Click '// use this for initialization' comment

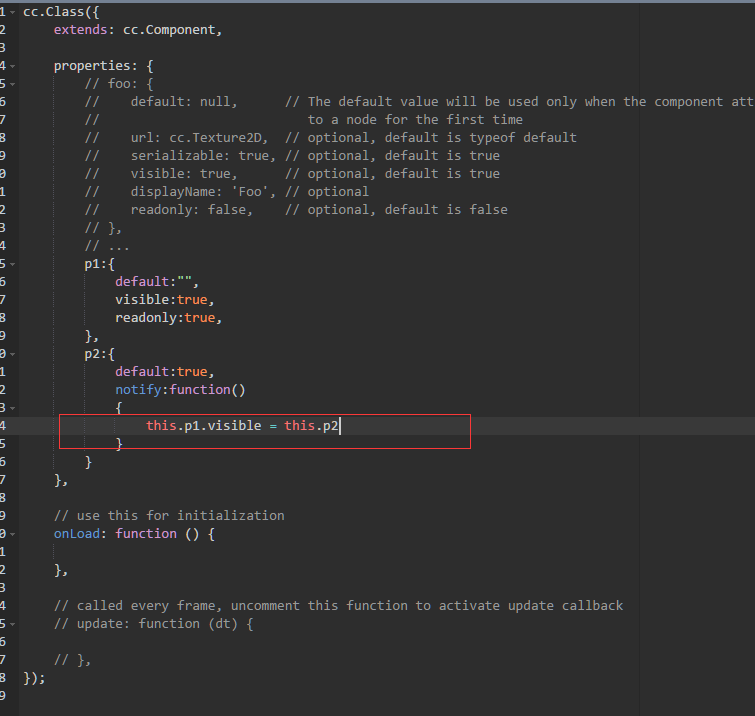[169, 516]
